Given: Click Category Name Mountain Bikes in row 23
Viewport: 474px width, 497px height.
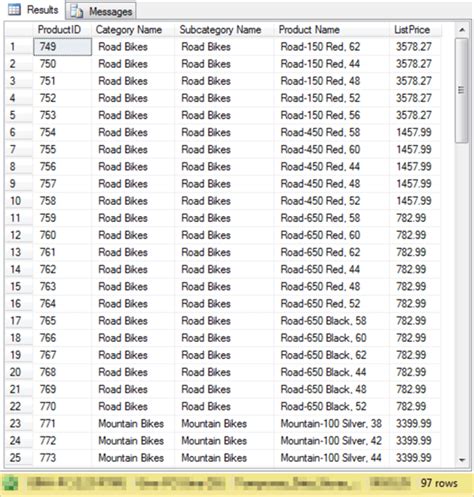Looking at the screenshot, I should click(x=131, y=424).
